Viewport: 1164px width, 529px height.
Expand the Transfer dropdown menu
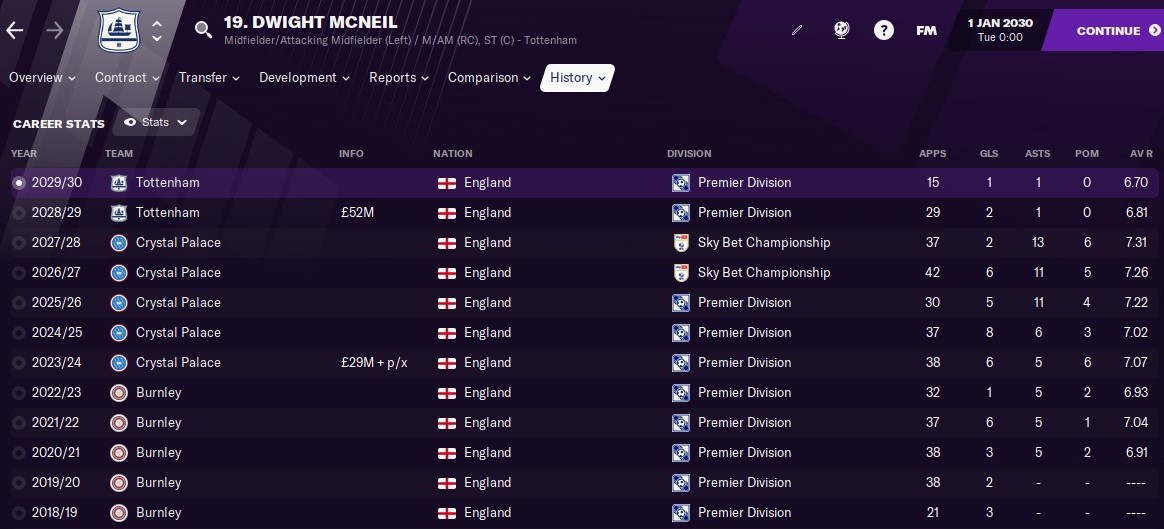pos(209,78)
